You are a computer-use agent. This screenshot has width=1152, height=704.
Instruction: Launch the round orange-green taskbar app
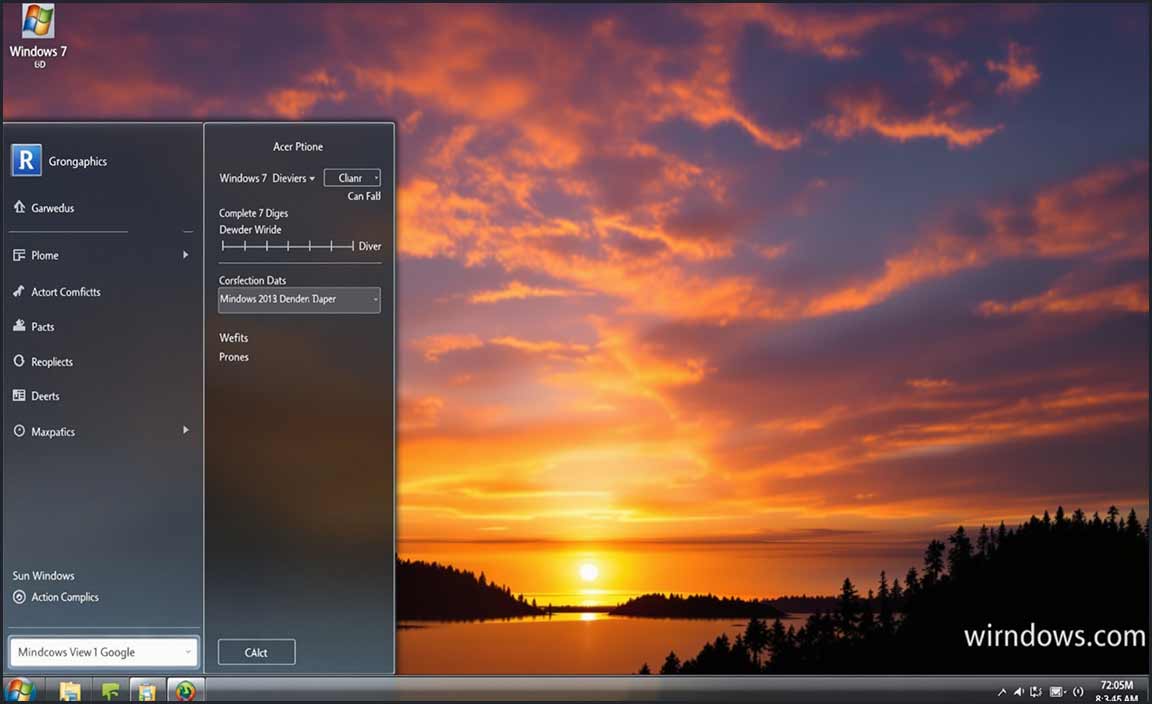coord(185,691)
